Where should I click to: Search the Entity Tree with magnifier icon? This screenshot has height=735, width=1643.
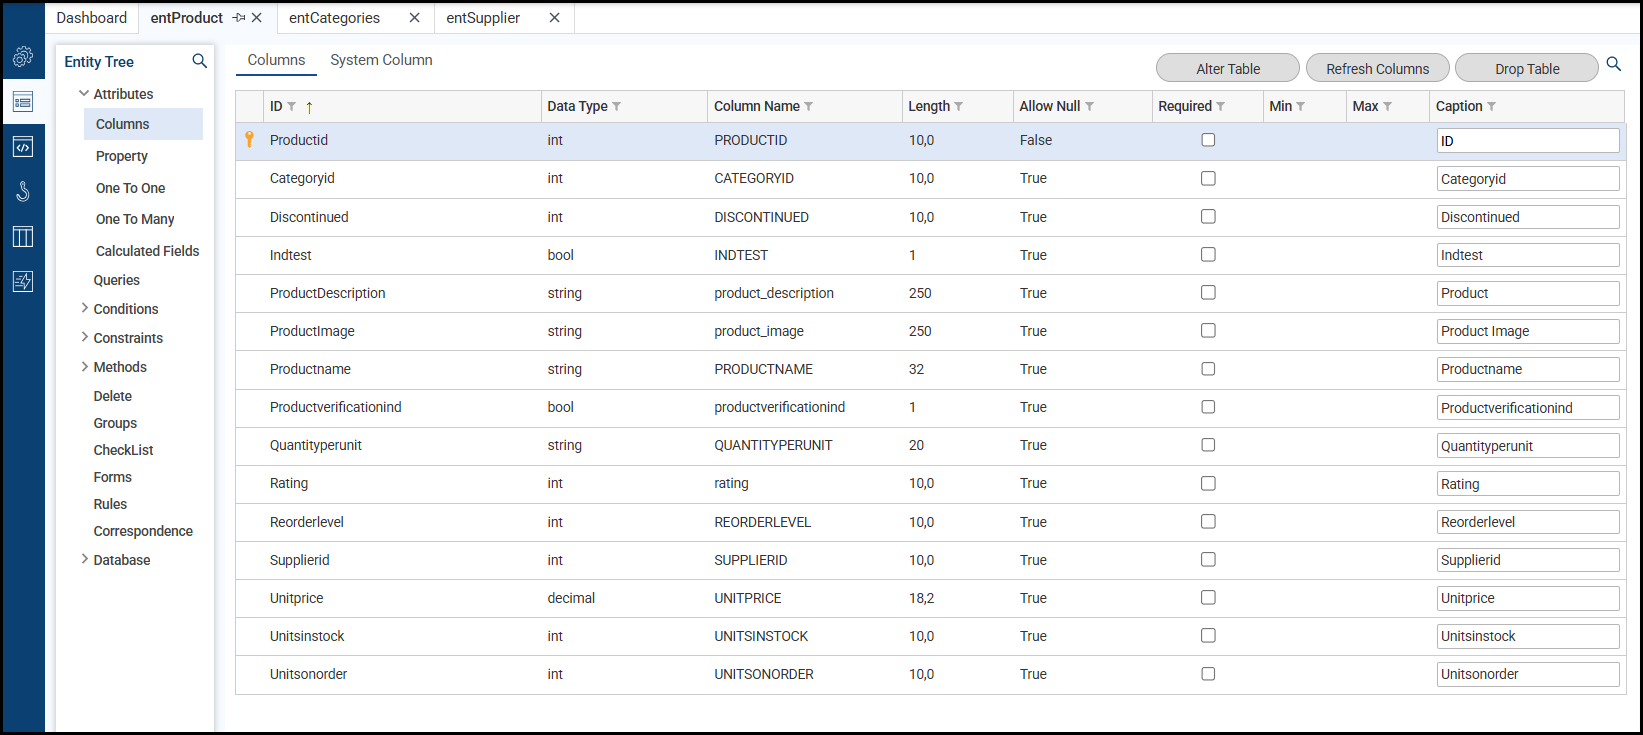coord(200,61)
